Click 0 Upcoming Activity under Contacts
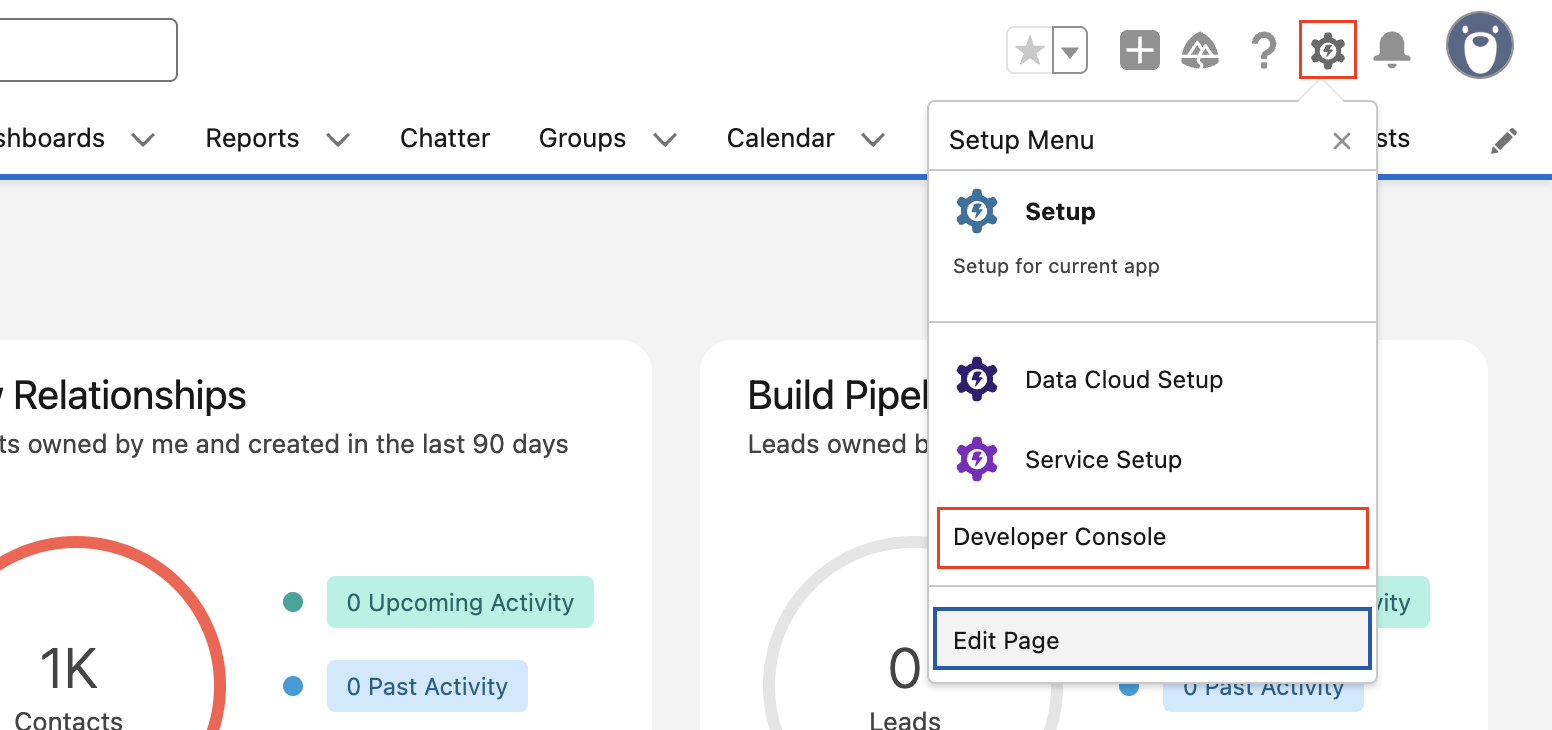The height and width of the screenshot is (730, 1552). coord(460,602)
